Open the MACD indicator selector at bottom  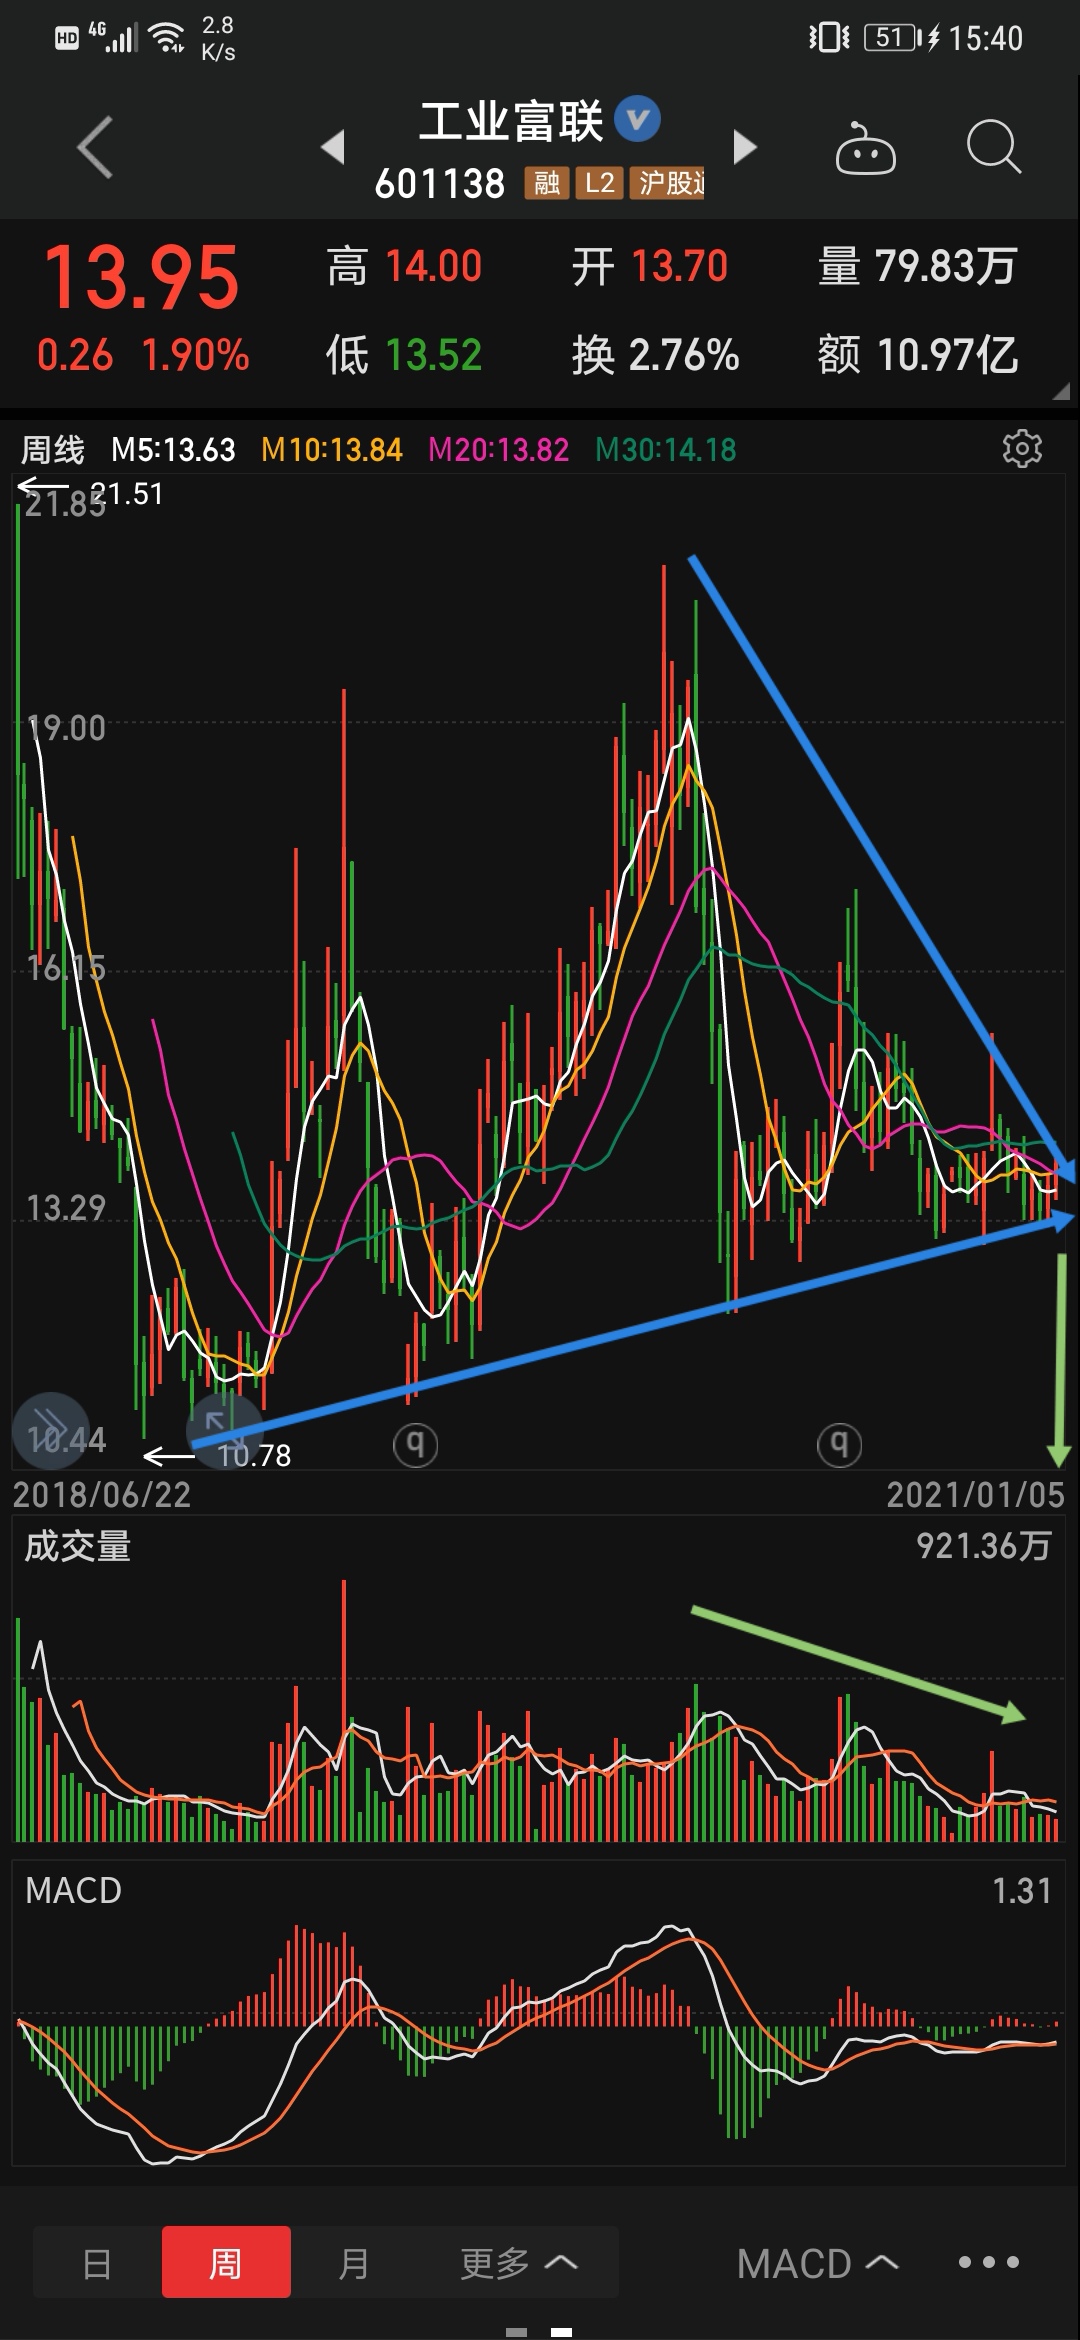(x=817, y=2264)
